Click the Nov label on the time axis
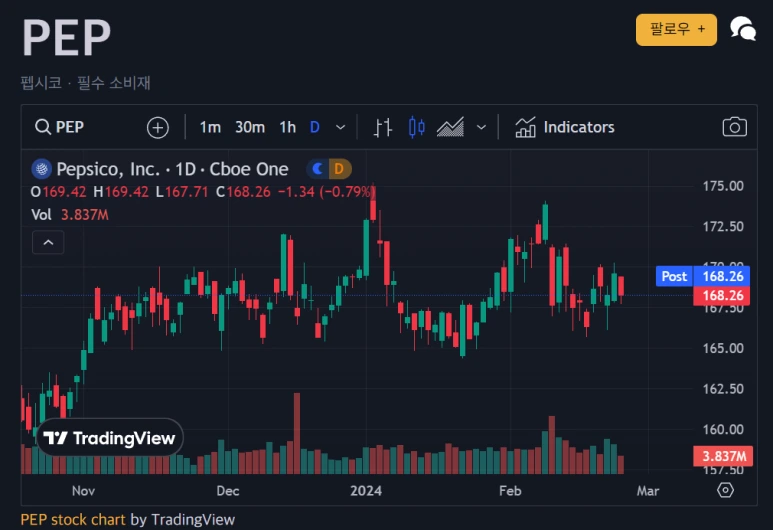 pos(83,491)
